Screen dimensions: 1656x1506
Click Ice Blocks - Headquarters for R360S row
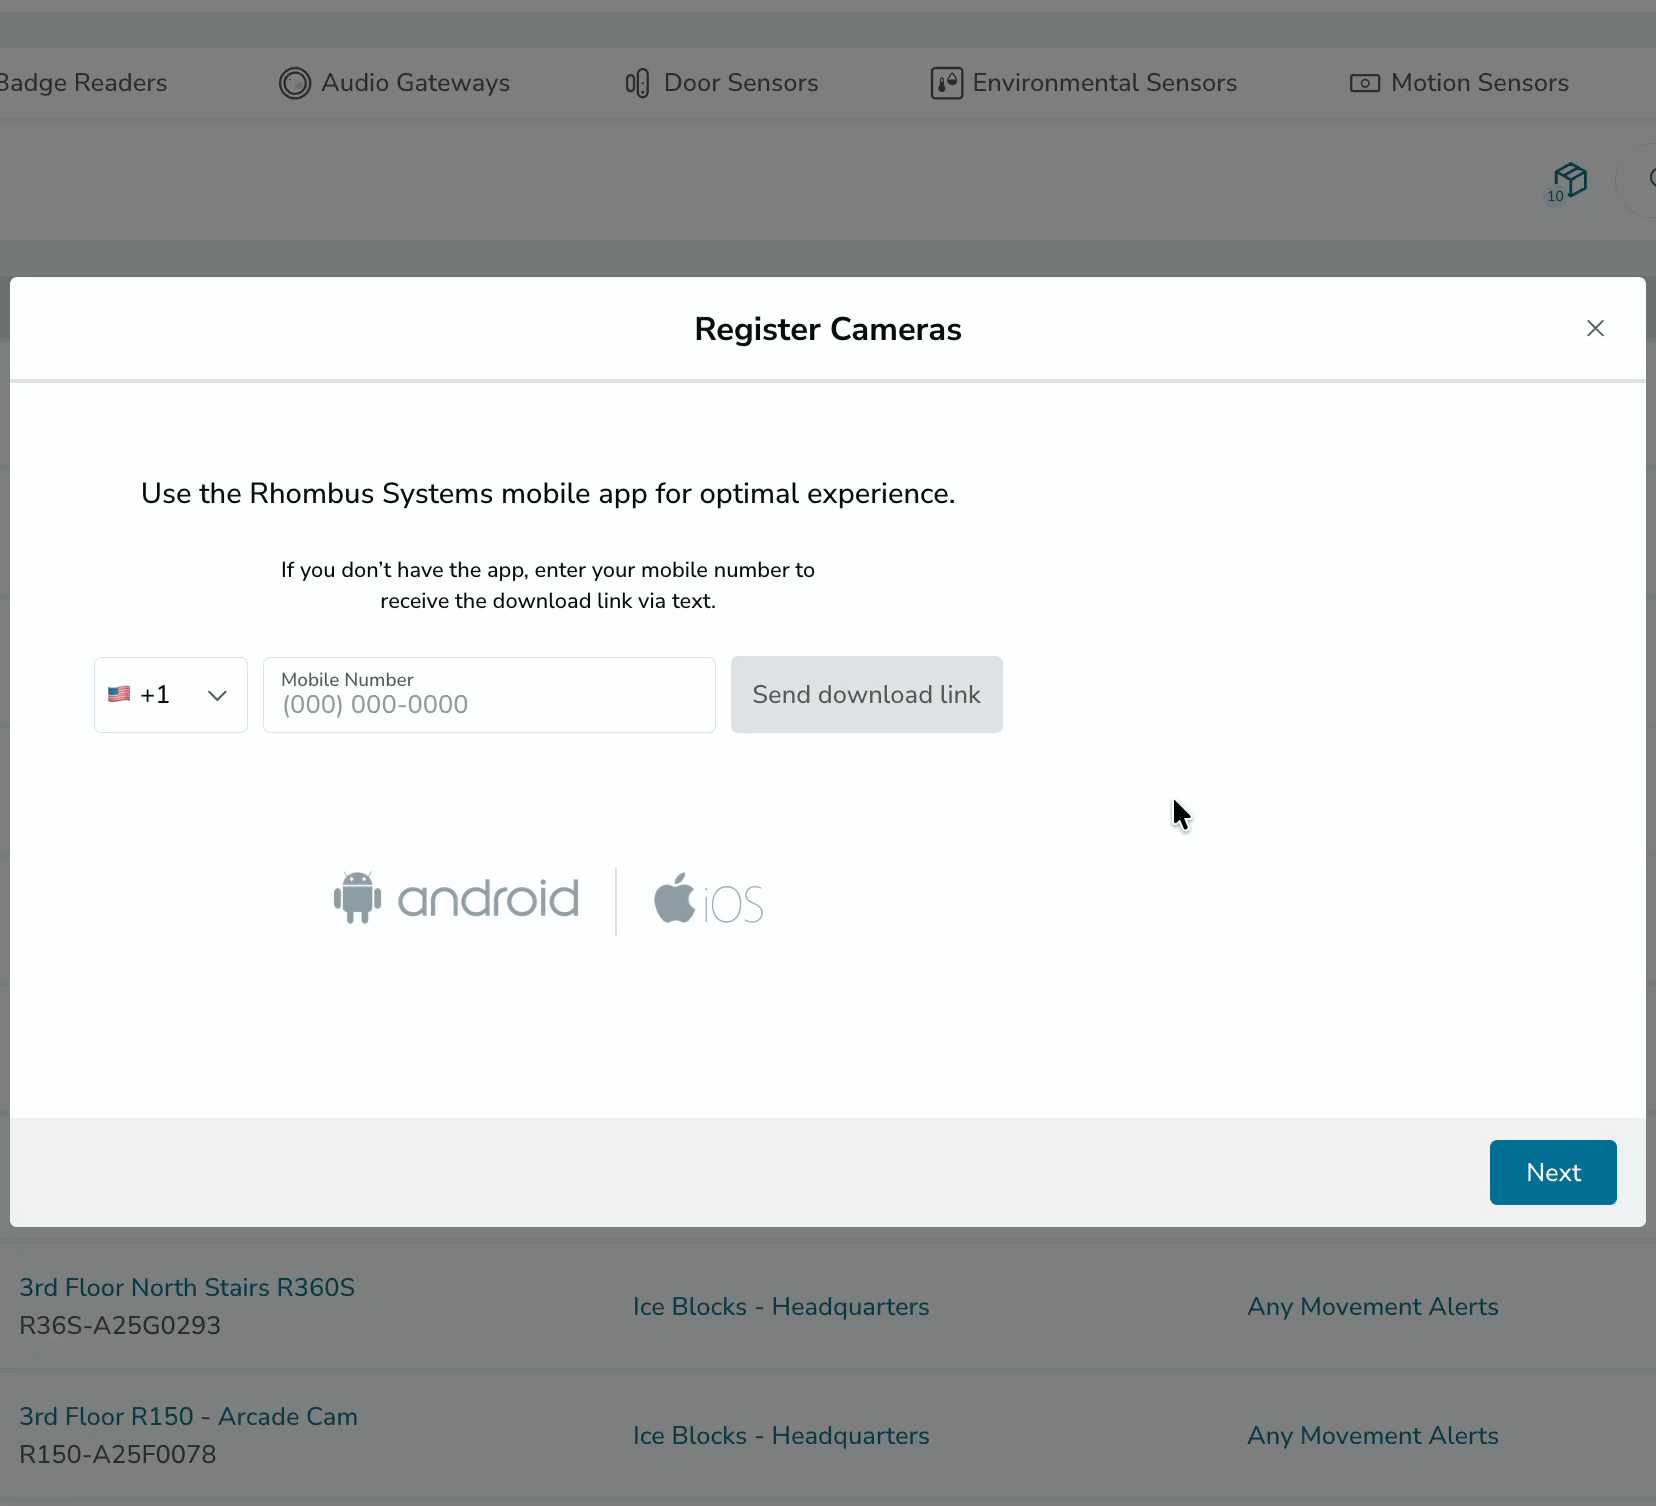(781, 1306)
